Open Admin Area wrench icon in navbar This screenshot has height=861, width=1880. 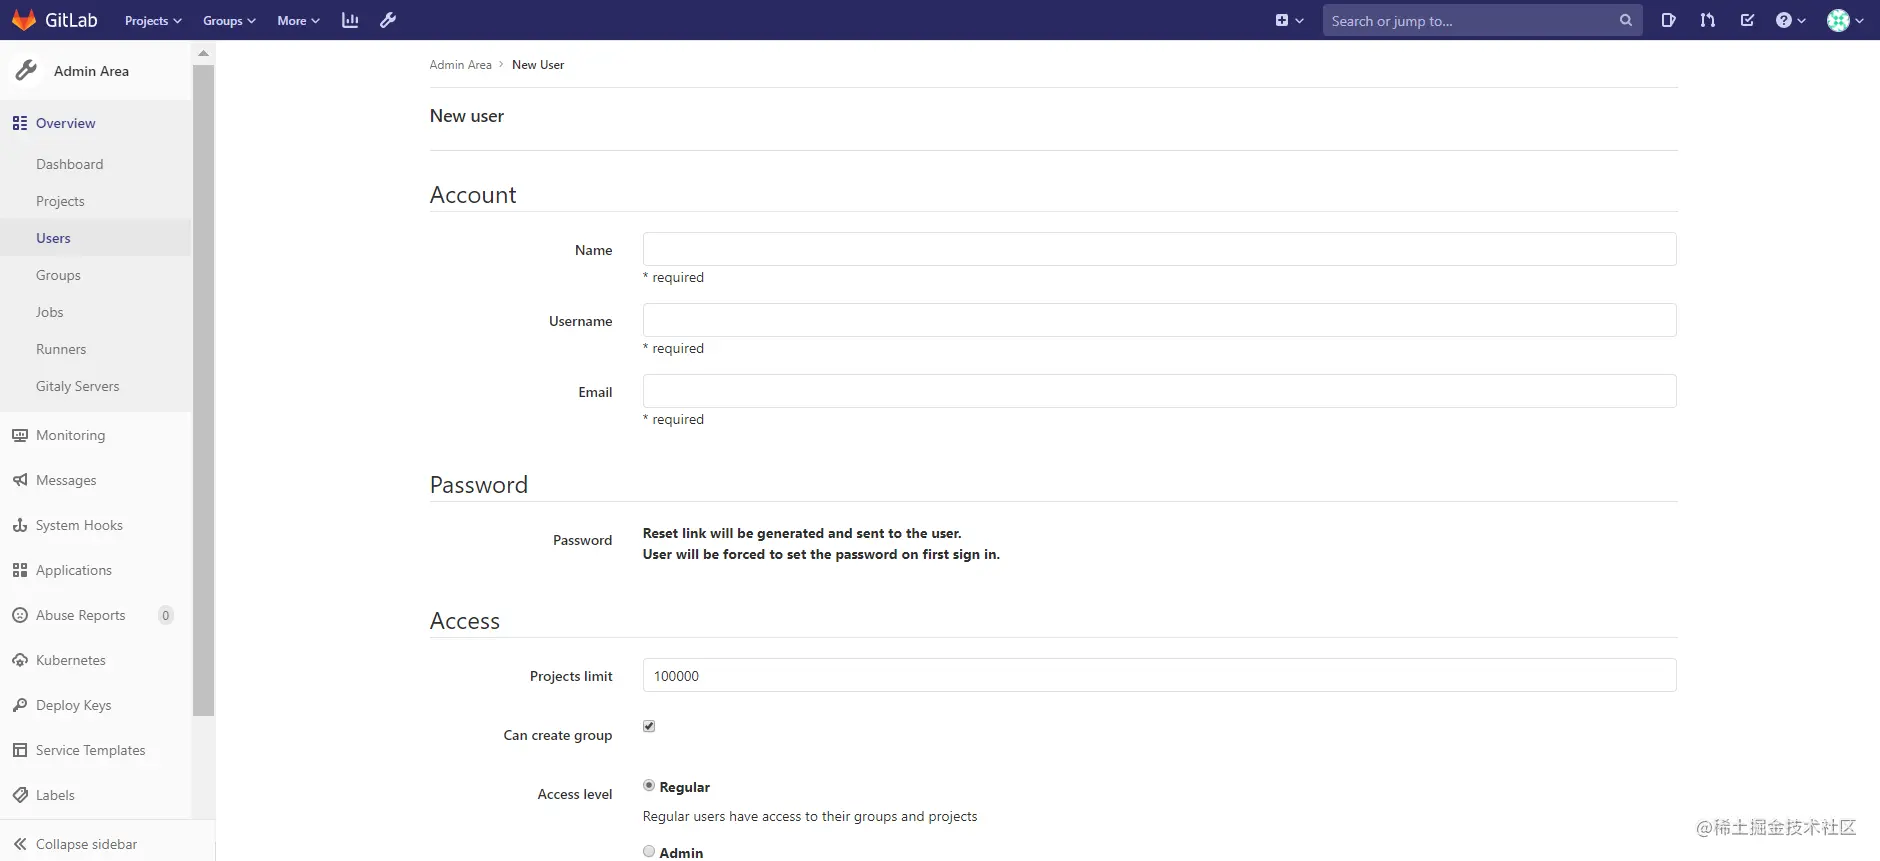coord(388,20)
